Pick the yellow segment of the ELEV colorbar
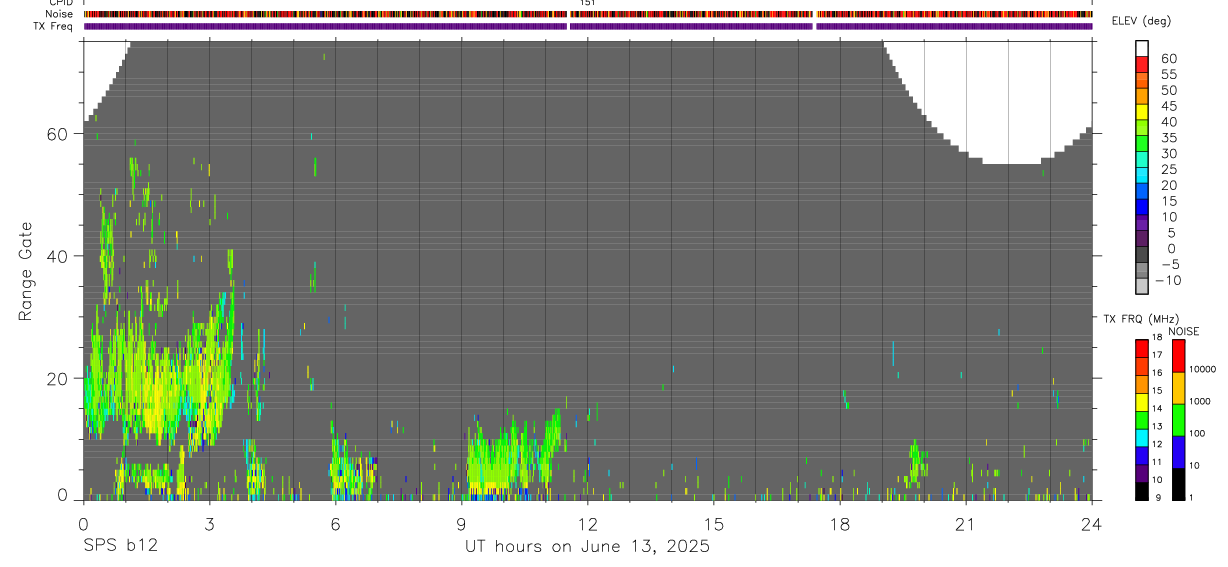The width and height of the screenshot is (1228, 567). point(1142,112)
